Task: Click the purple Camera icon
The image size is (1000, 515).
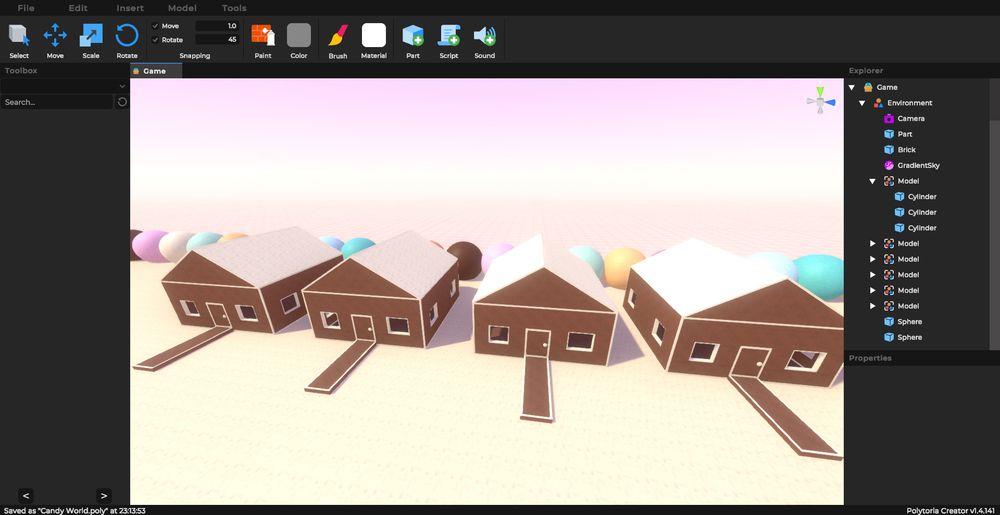Action: pos(888,119)
